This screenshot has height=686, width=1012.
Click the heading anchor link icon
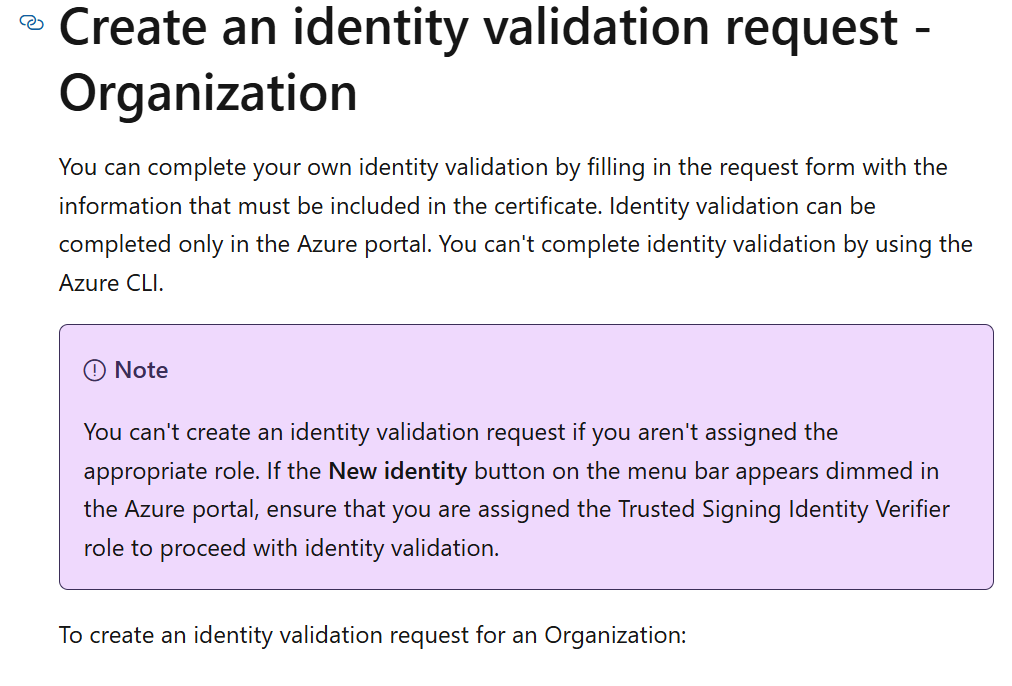tap(32, 23)
